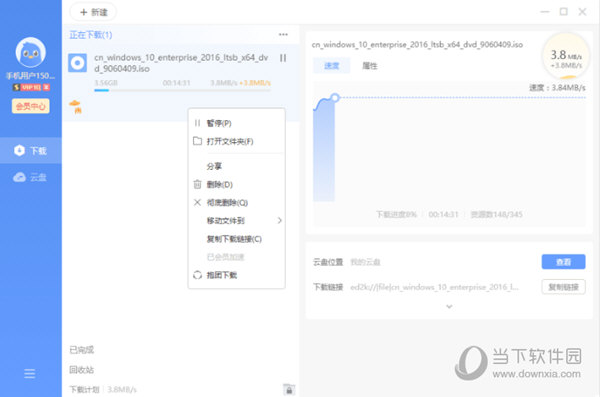Click the ISO disc file icon

coord(78,63)
